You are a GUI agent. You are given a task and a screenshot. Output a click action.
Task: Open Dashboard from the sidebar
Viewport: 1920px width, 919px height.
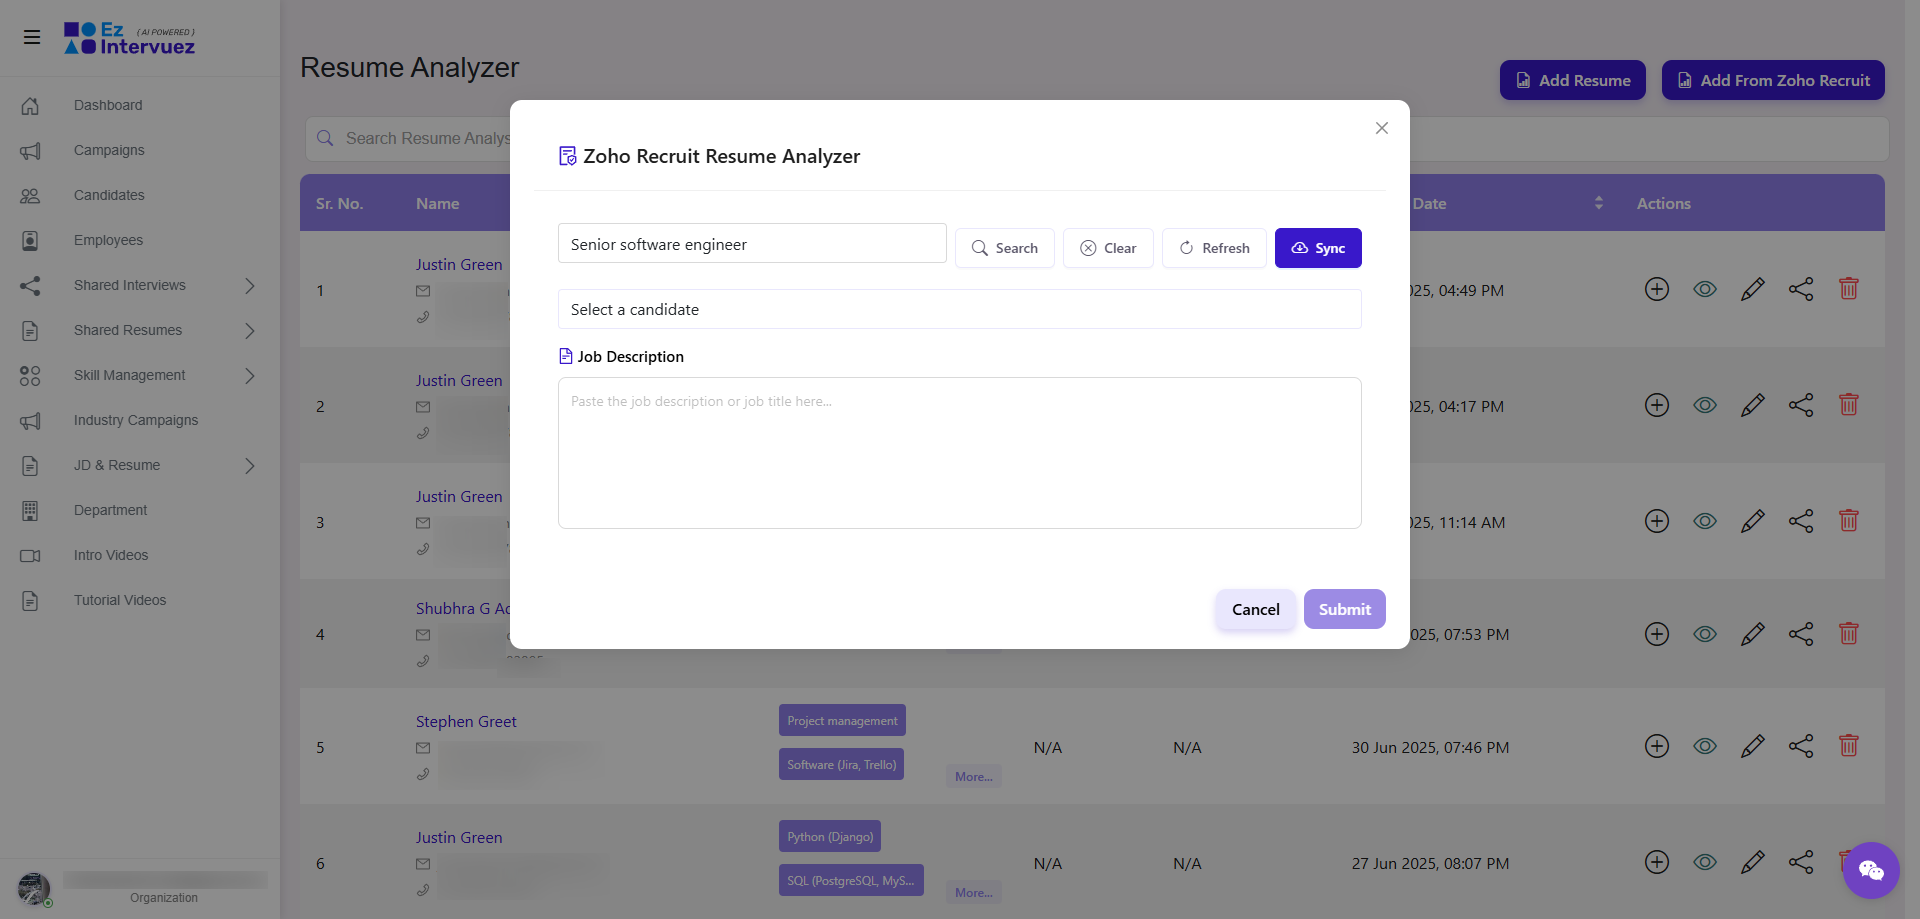click(x=108, y=105)
